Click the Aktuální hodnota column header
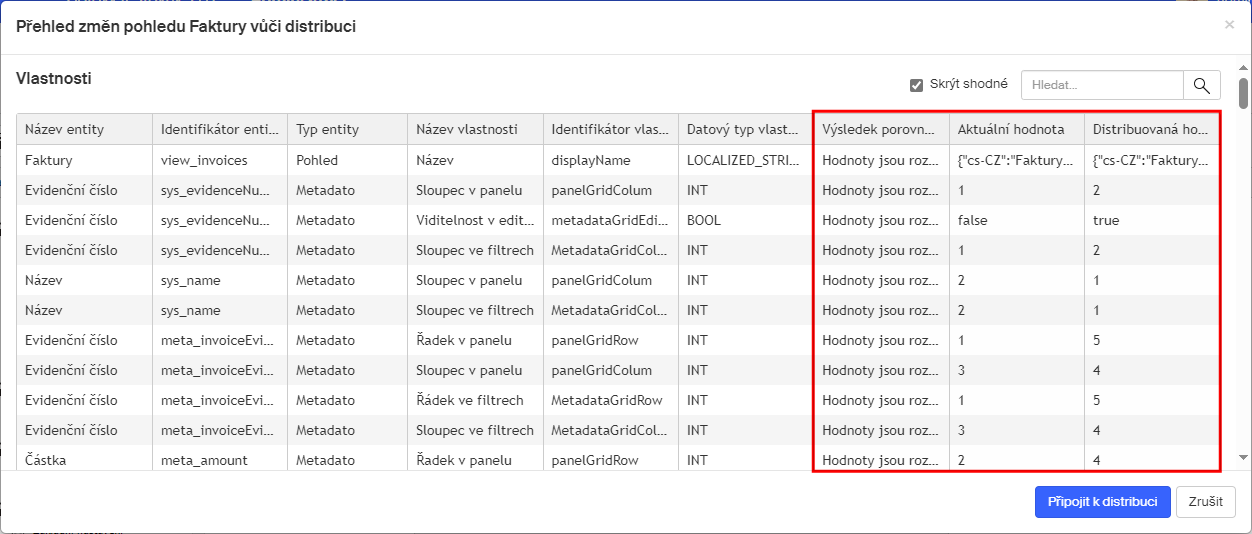This screenshot has height=534, width=1252. coord(1017,130)
